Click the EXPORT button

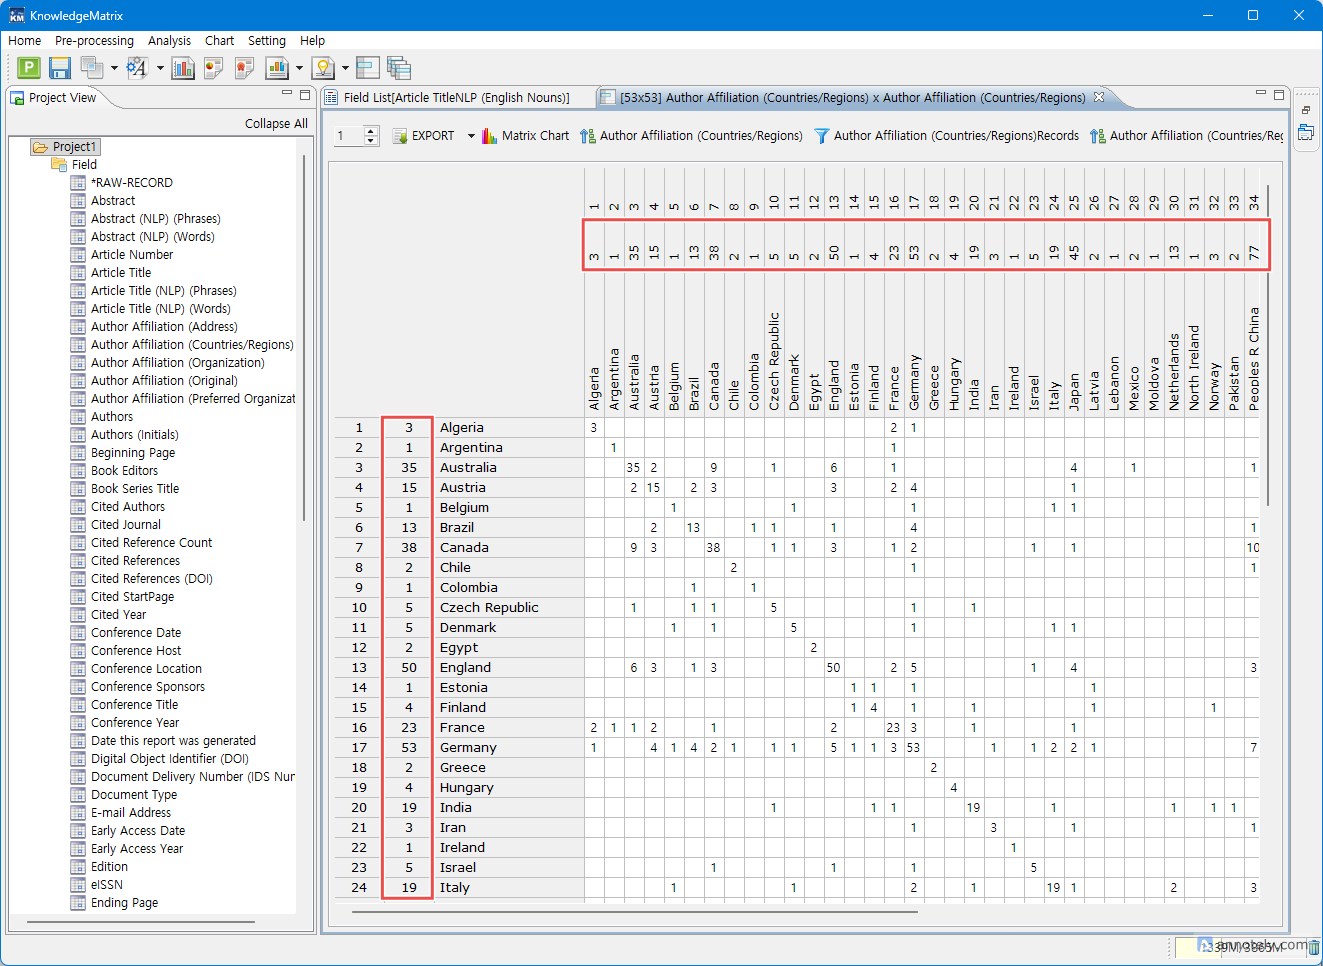coord(423,136)
